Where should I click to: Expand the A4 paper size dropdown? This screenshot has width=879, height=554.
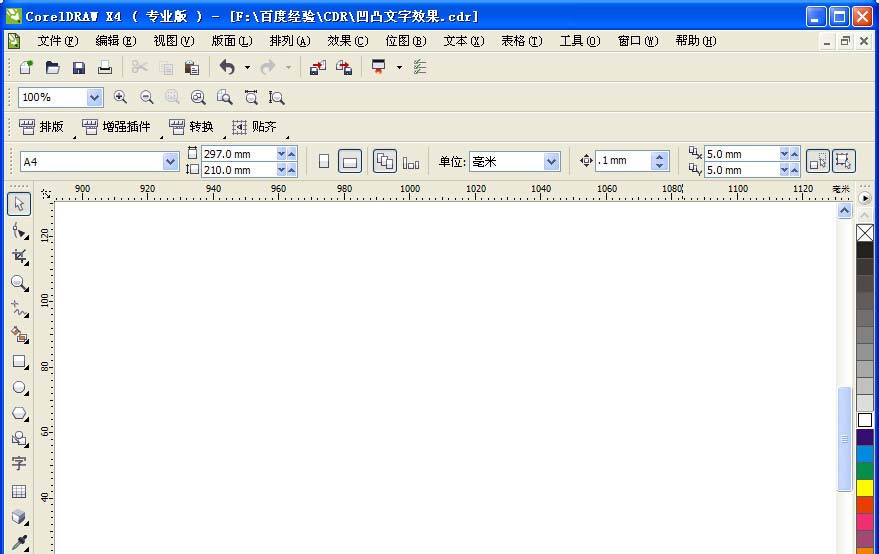(170, 162)
